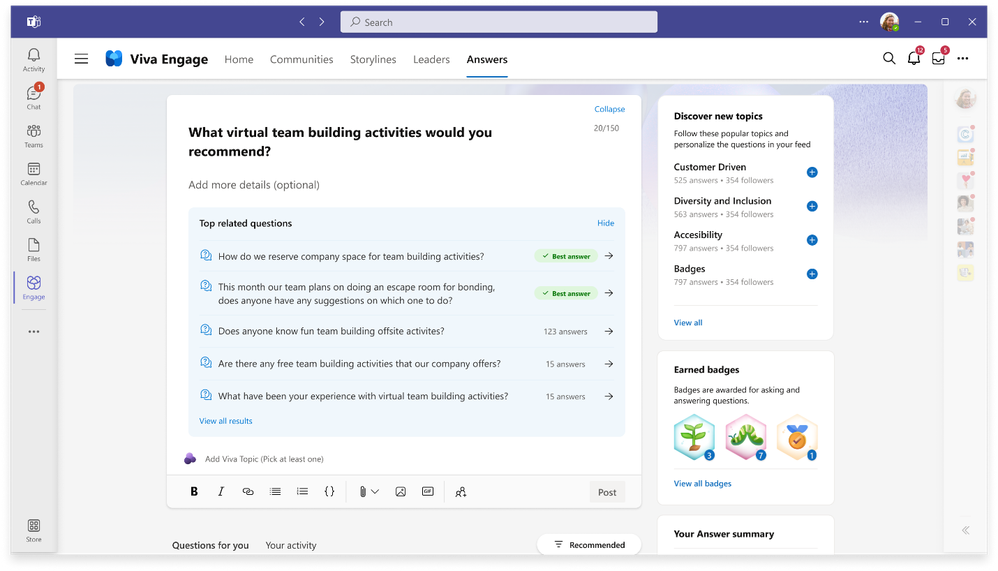The width and height of the screenshot is (998, 571).
Task: Click the Add more details field
Action: [254, 185]
